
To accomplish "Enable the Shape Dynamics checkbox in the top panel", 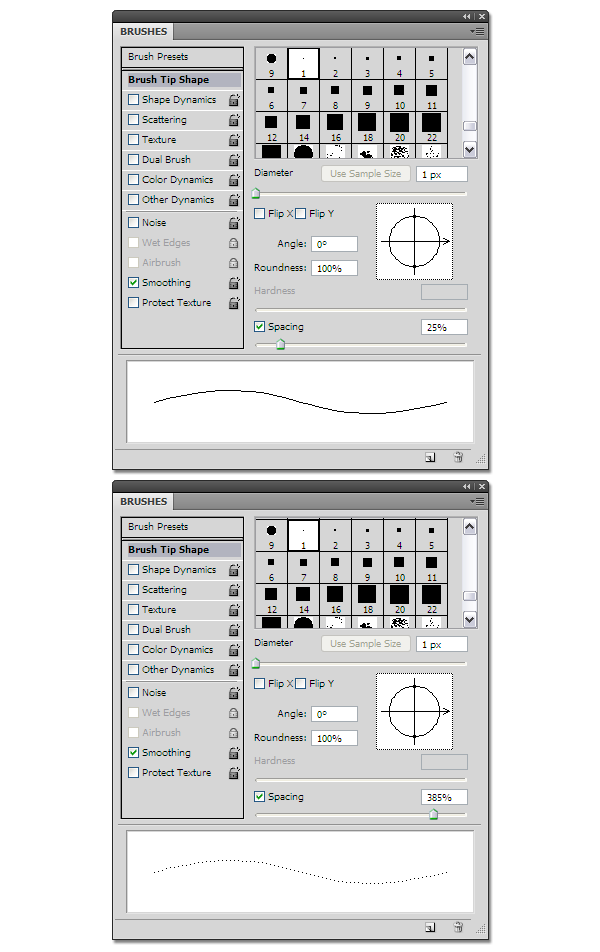I will [x=134, y=100].
